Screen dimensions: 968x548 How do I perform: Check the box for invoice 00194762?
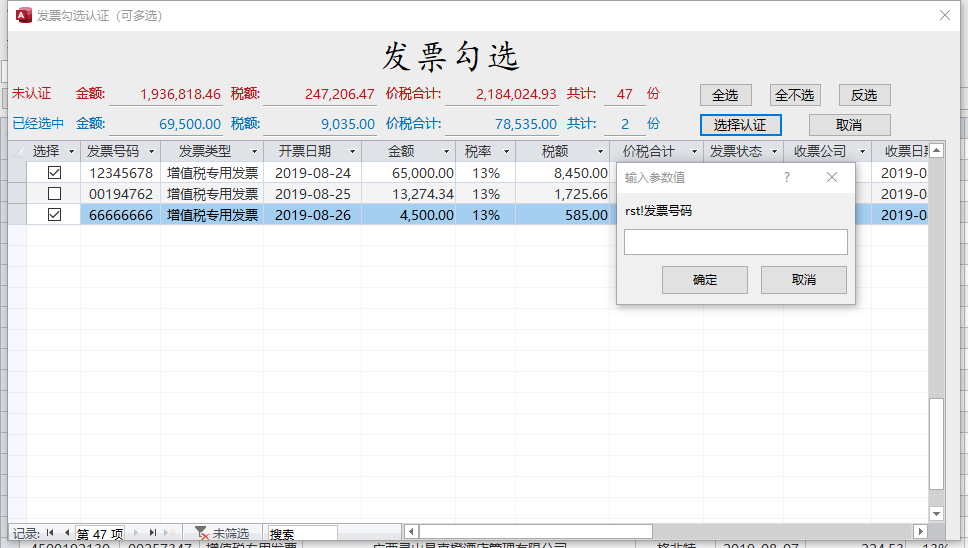pos(54,194)
